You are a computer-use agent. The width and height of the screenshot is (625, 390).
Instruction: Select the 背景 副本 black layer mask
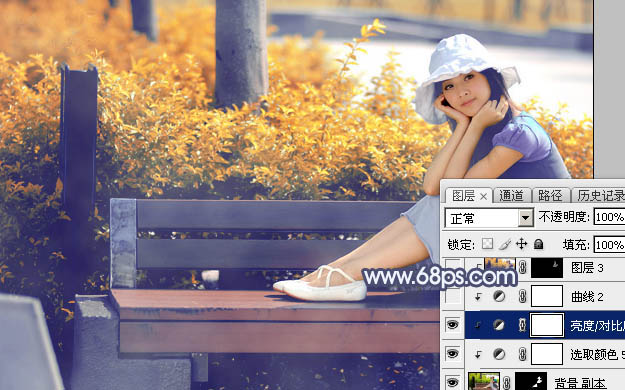pos(531,381)
